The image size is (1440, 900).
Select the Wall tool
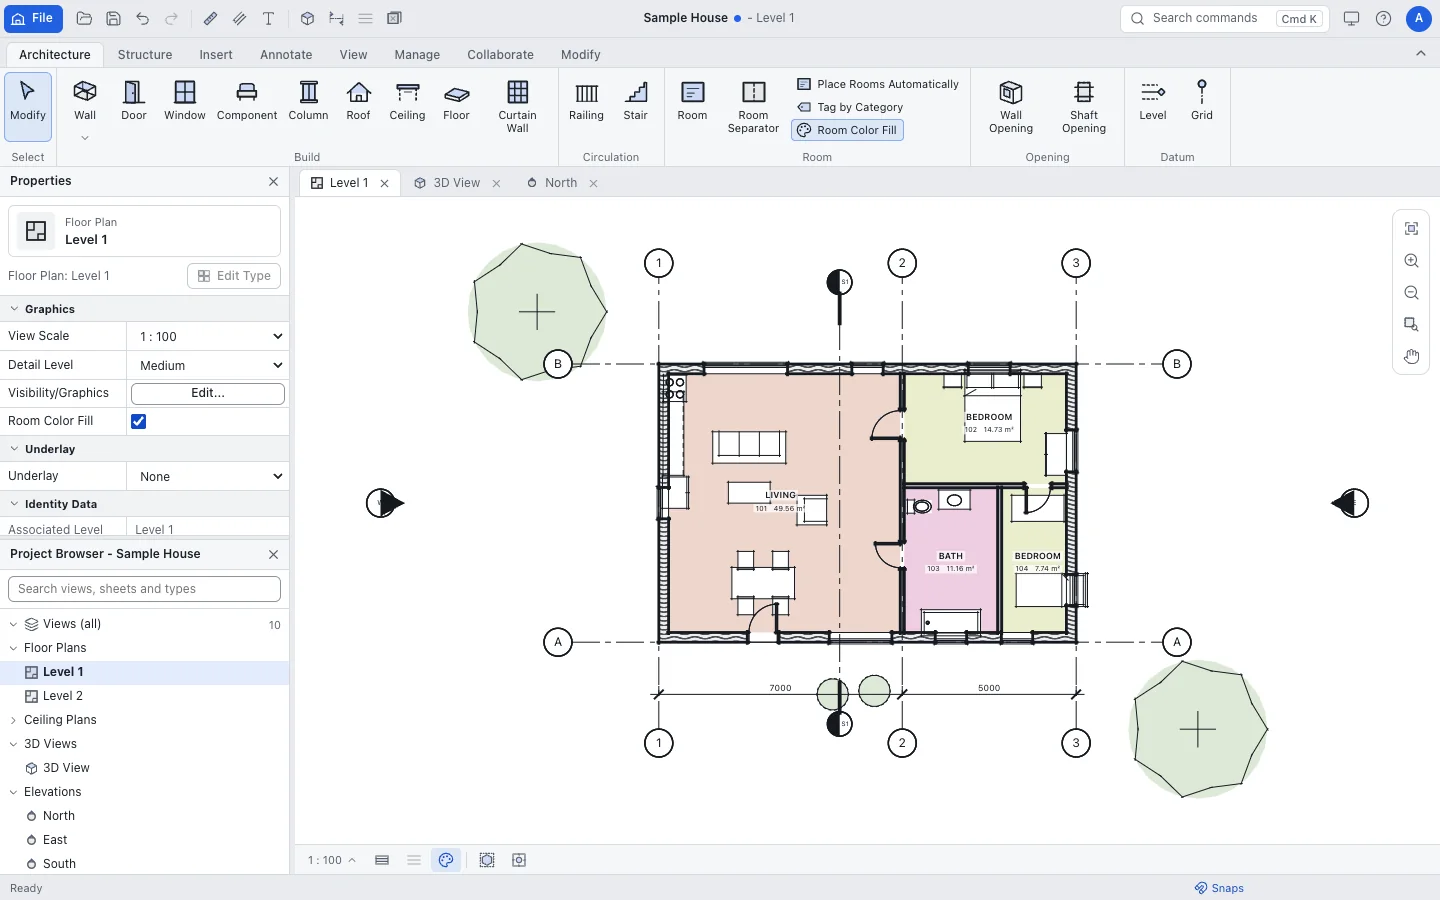(85, 101)
